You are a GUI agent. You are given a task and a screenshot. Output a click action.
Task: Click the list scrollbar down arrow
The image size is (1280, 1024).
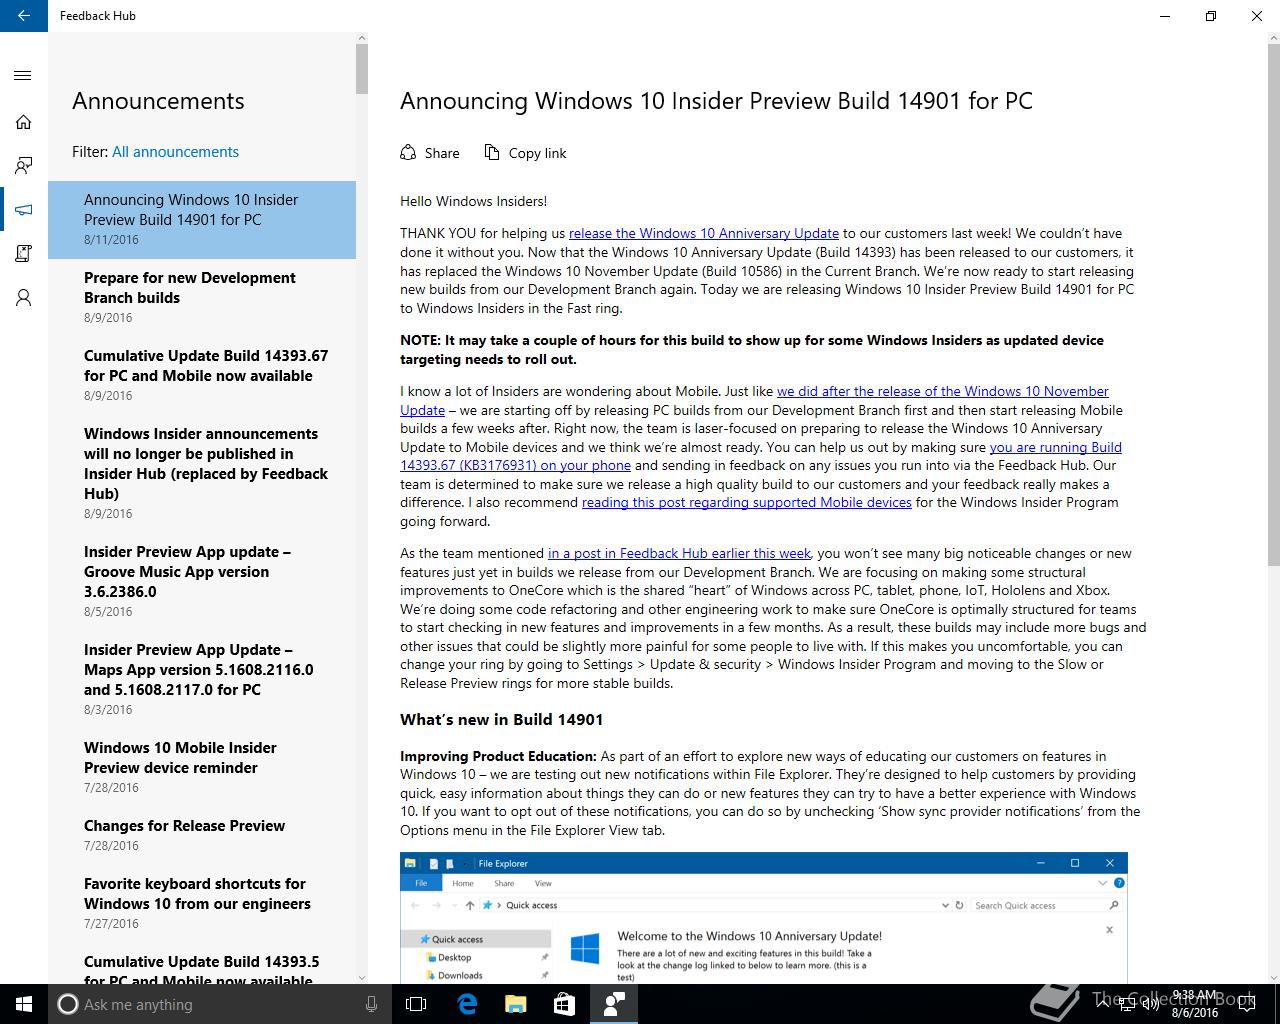[362, 977]
